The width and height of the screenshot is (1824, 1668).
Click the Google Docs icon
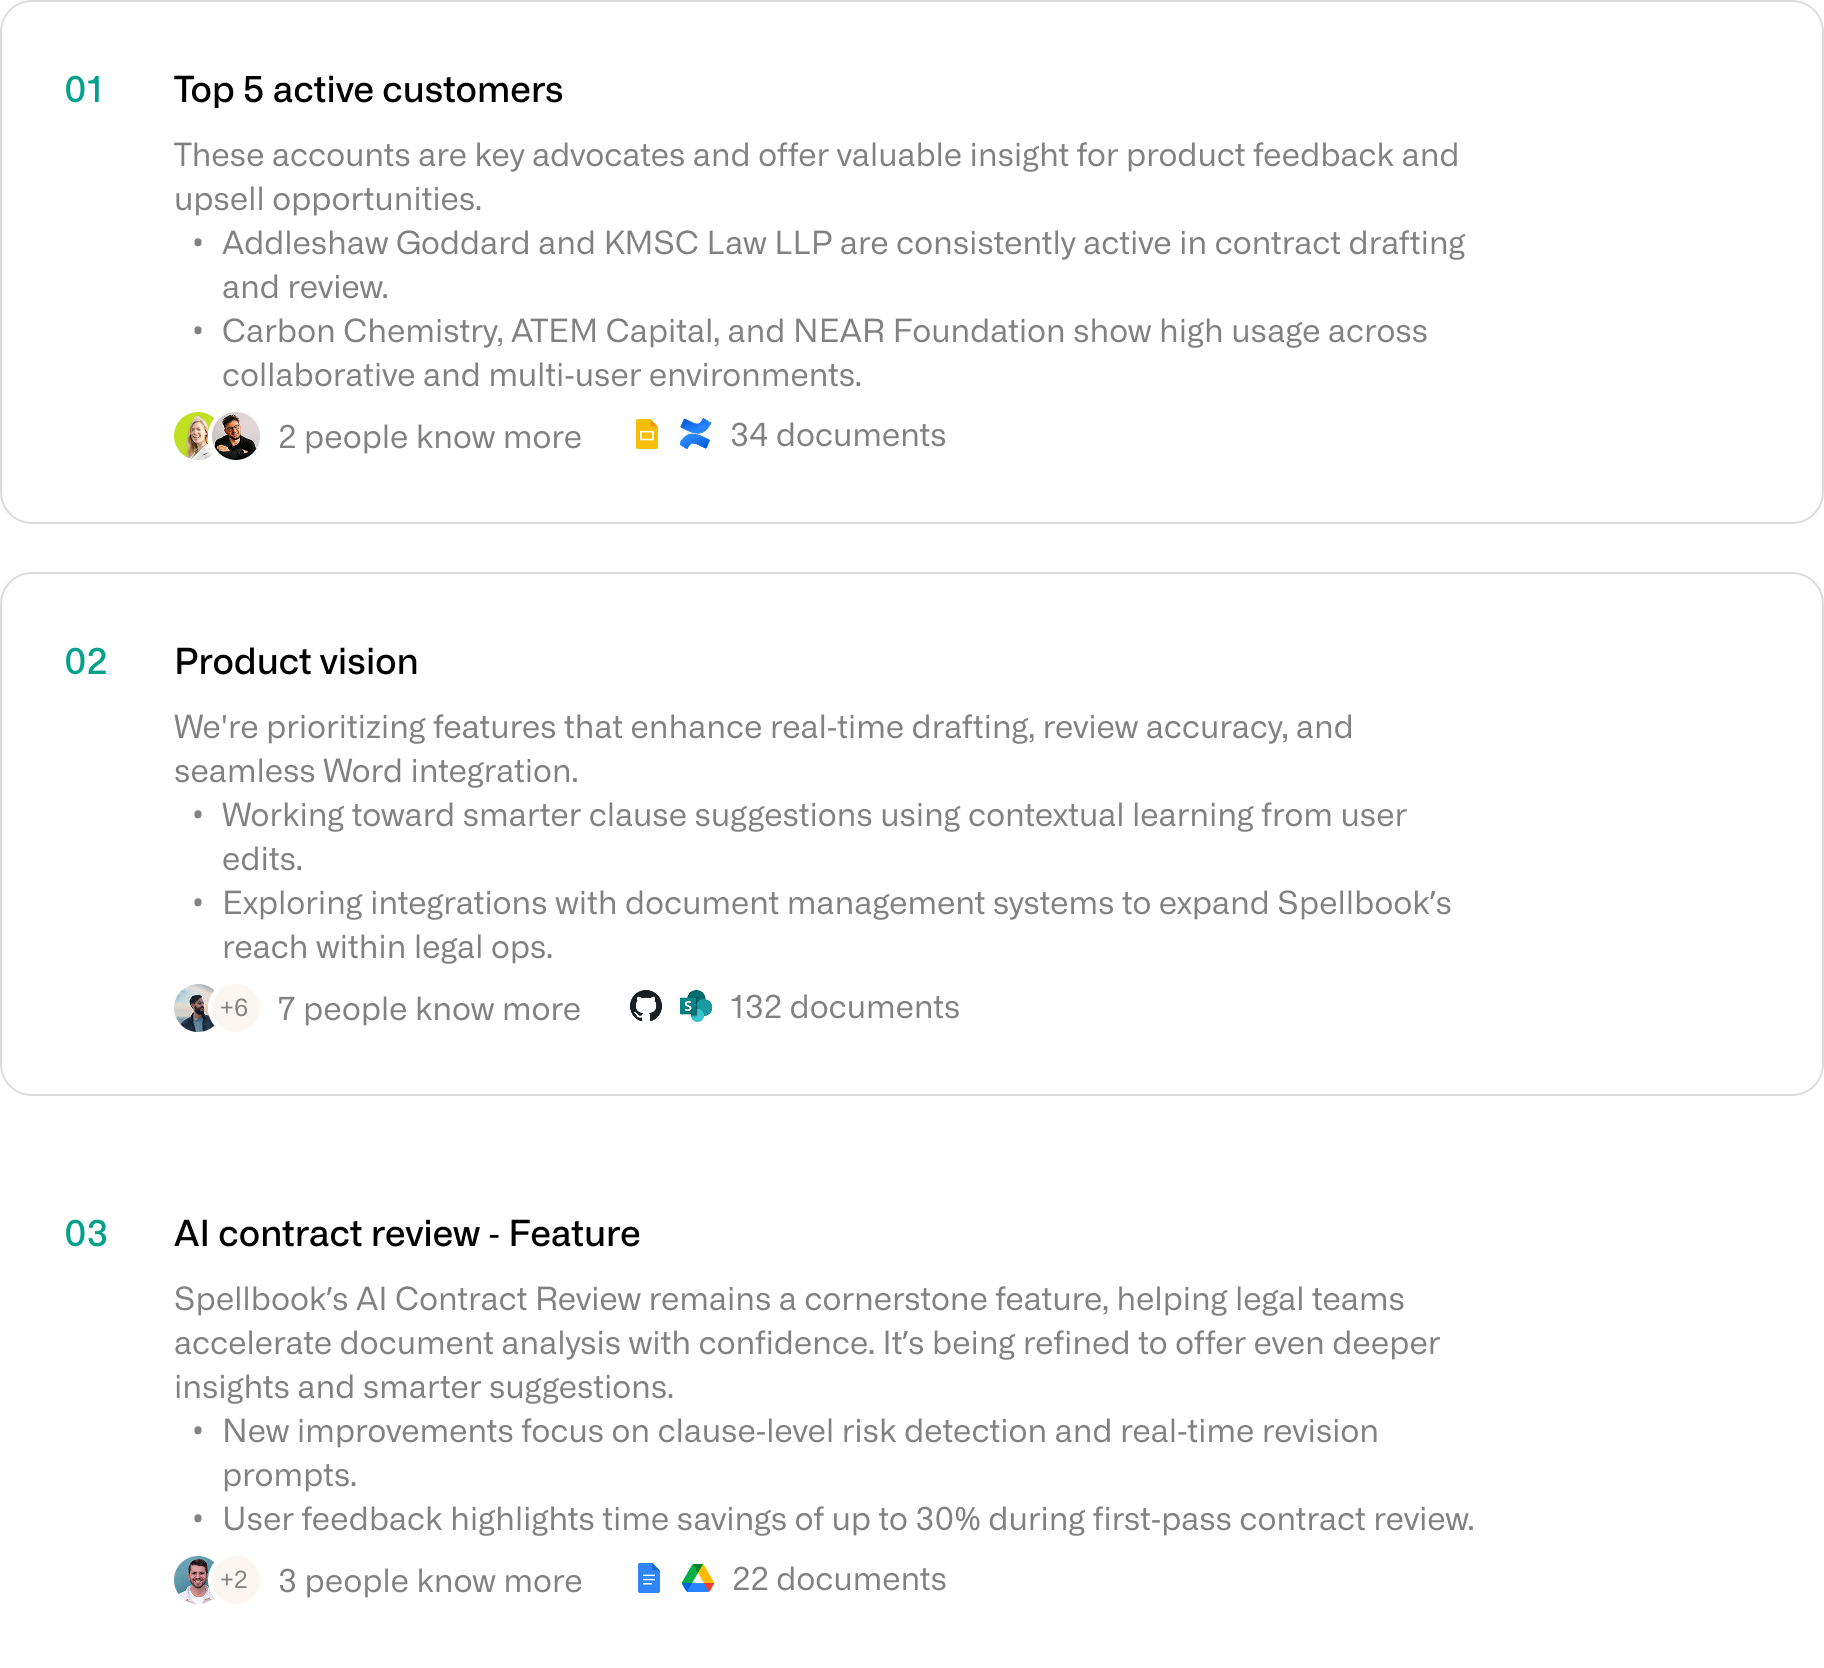[x=648, y=1579]
